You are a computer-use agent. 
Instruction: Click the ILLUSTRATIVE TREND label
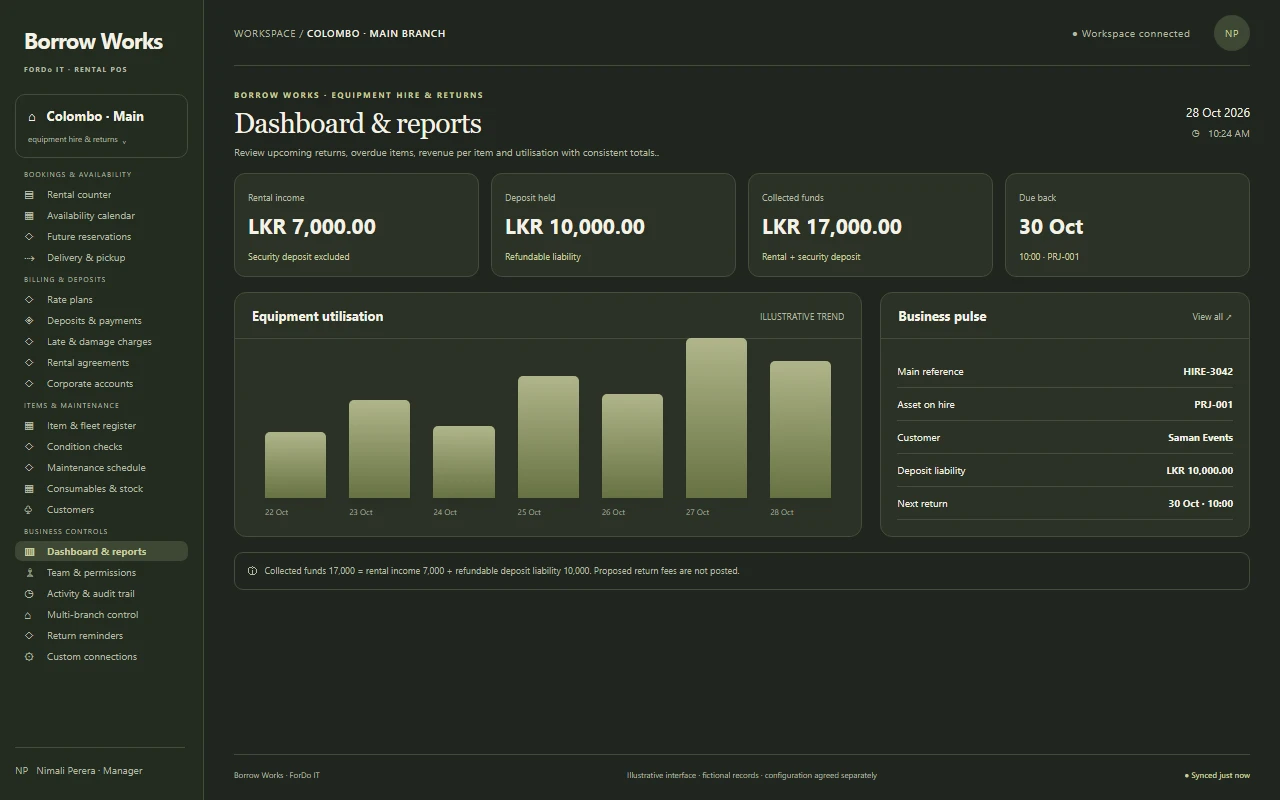[x=802, y=317]
